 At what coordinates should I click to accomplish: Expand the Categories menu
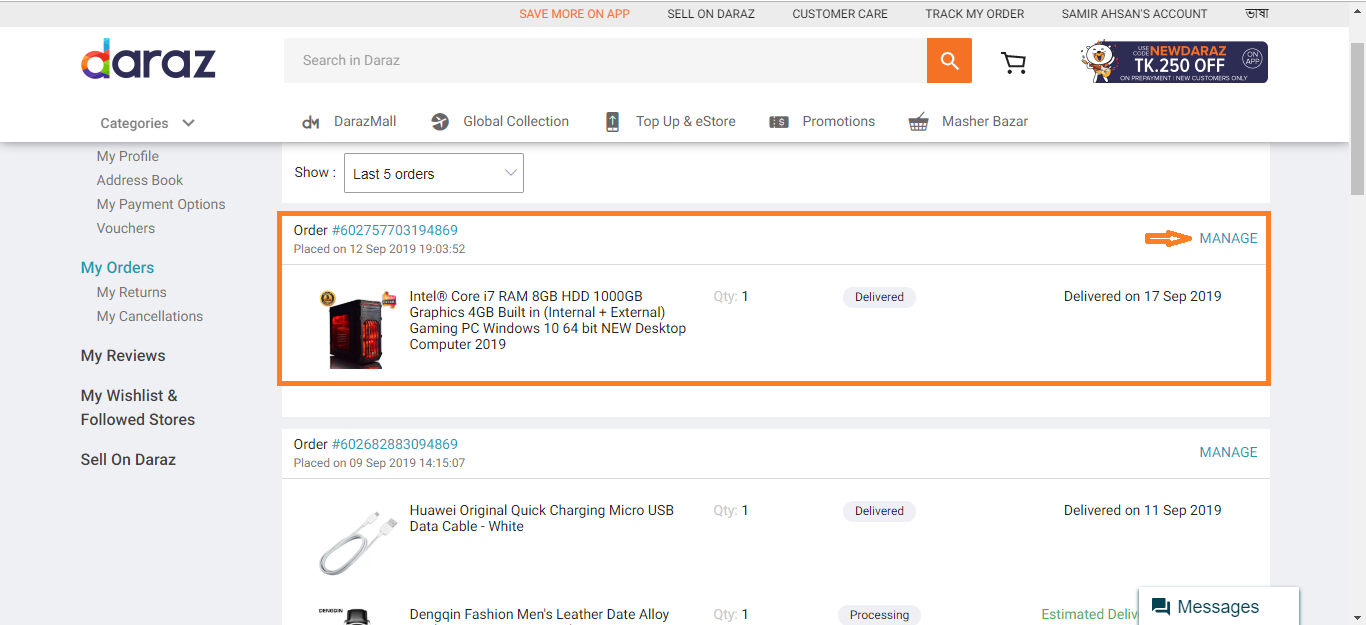click(147, 123)
